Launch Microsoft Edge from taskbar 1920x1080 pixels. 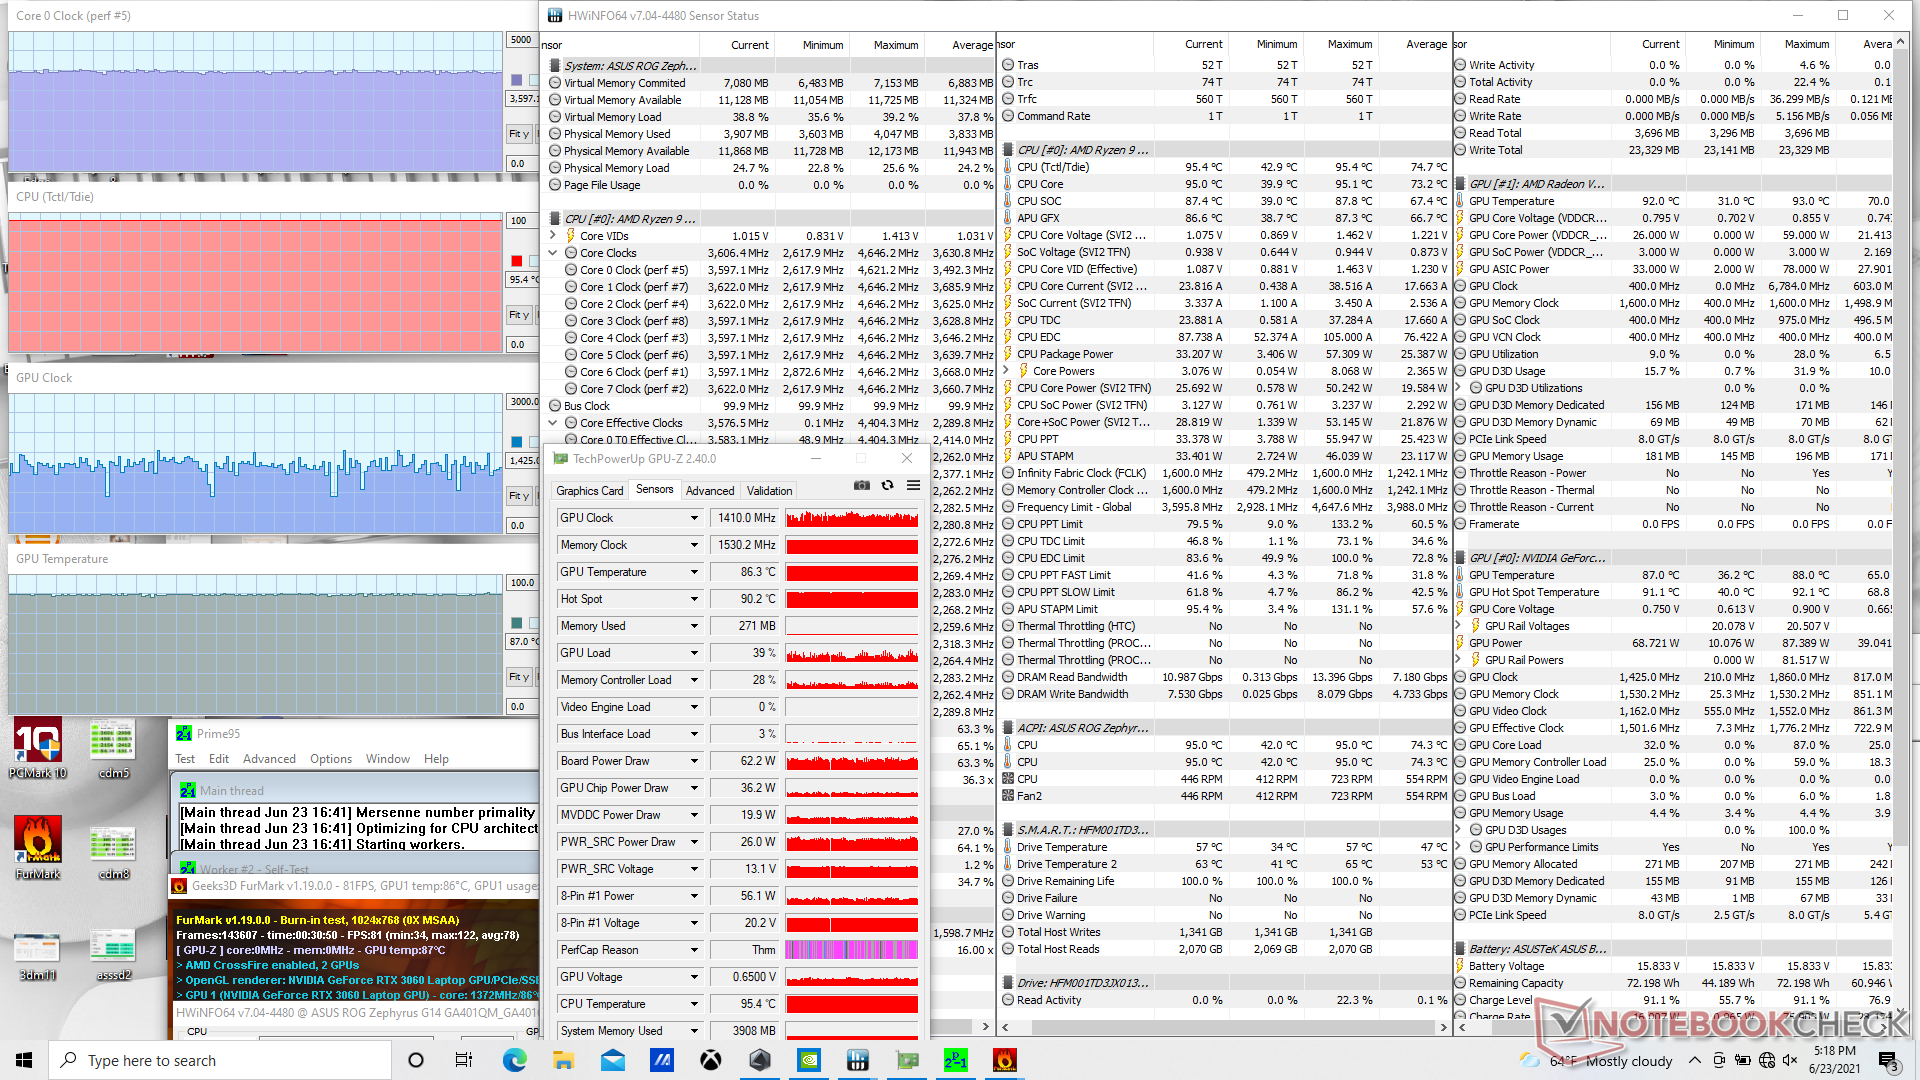(x=515, y=1060)
